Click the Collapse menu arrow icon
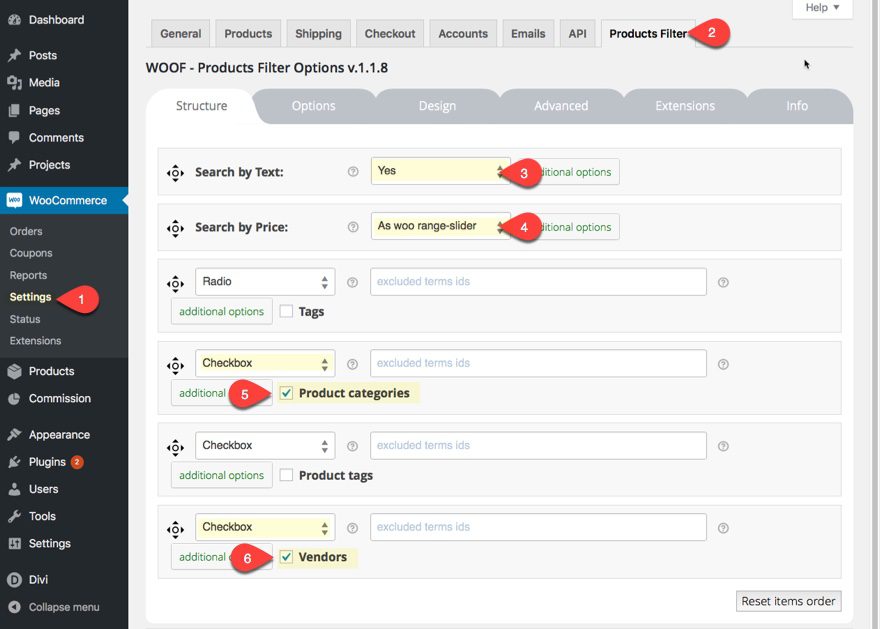880x629 pixels. click(14, 607)
